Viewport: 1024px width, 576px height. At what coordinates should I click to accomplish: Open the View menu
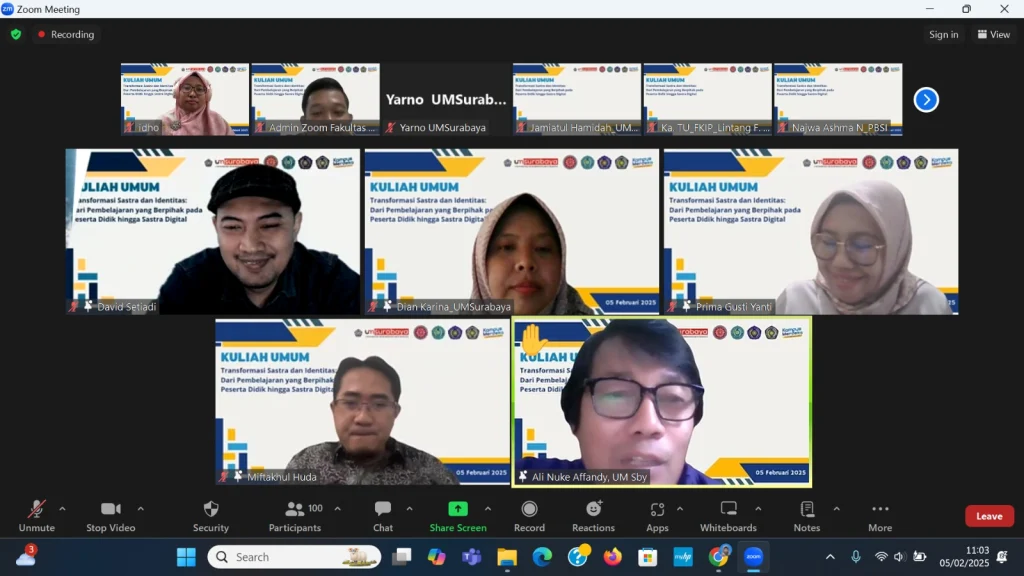992,33
